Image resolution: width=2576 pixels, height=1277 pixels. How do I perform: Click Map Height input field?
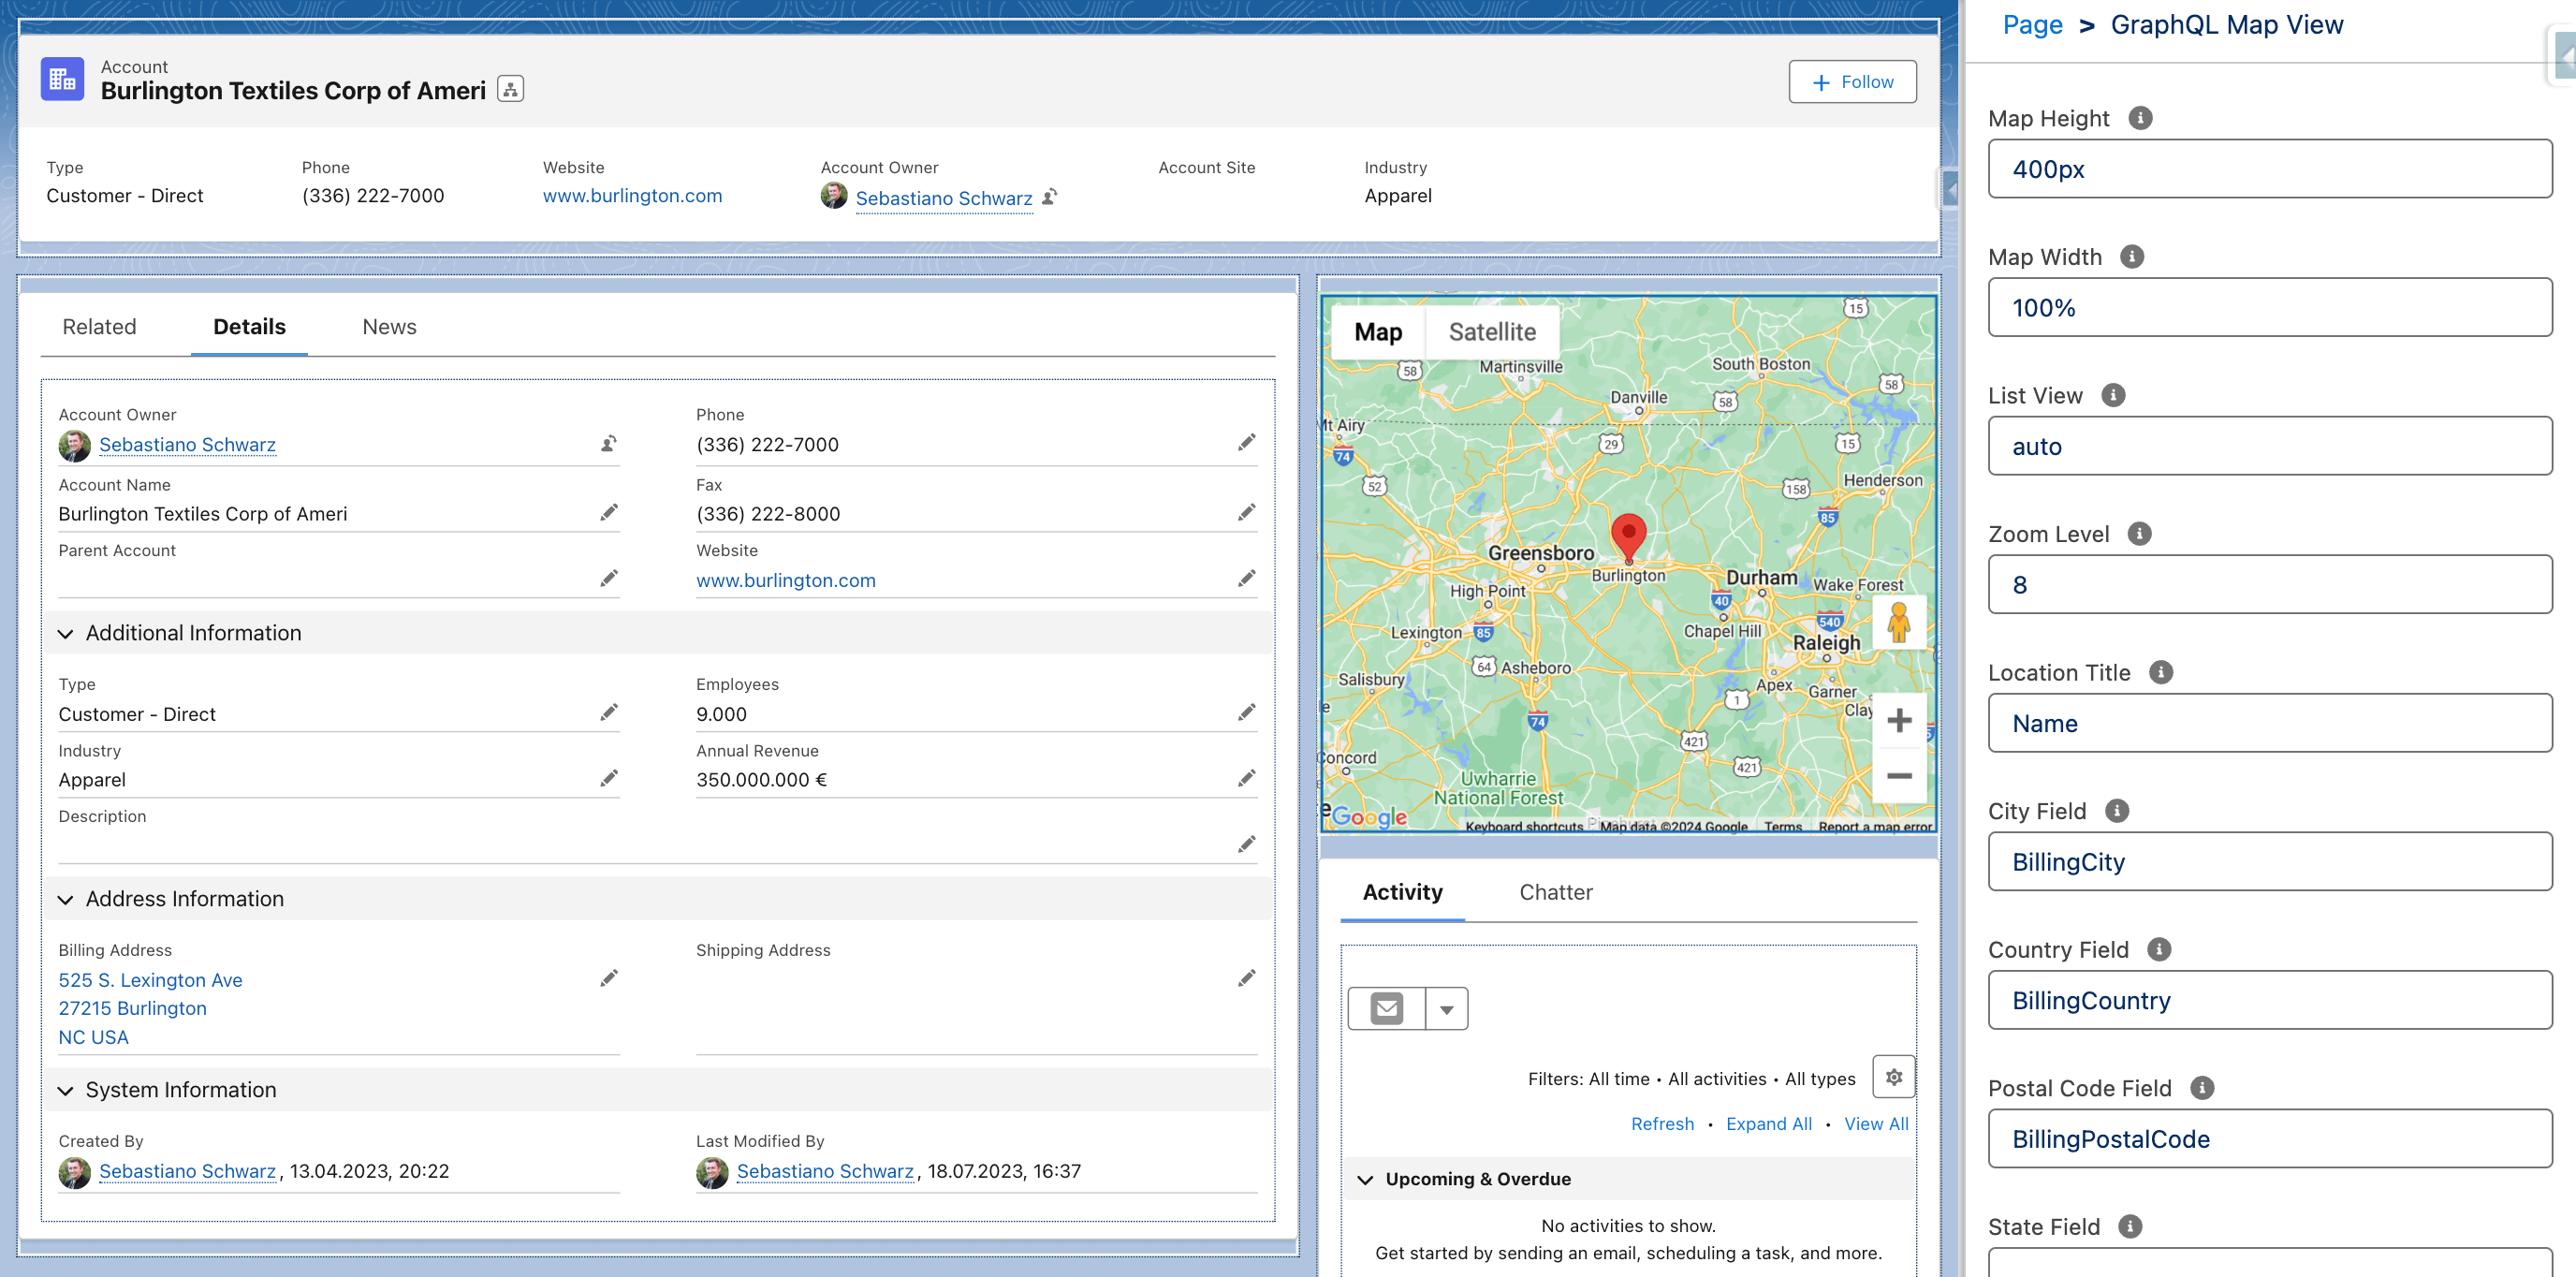click(2269, 169)
